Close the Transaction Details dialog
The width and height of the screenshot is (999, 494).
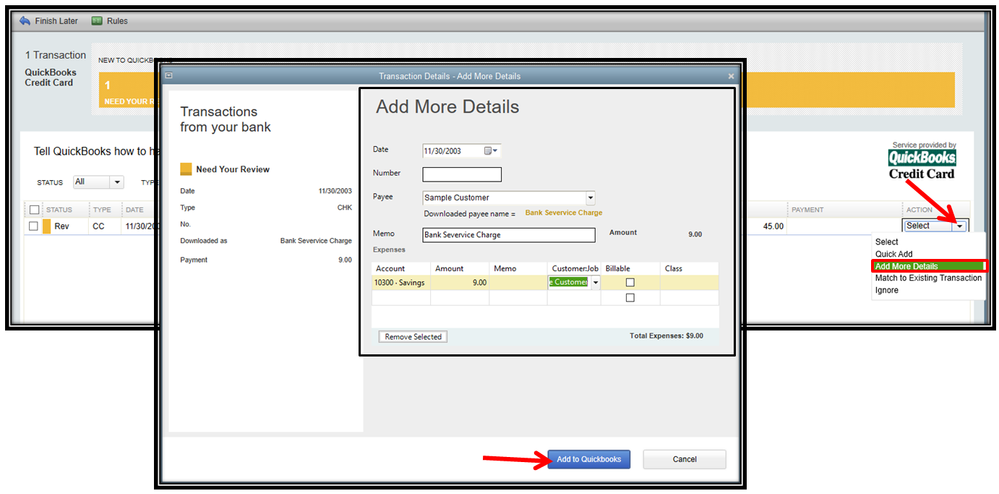(731, 76)
